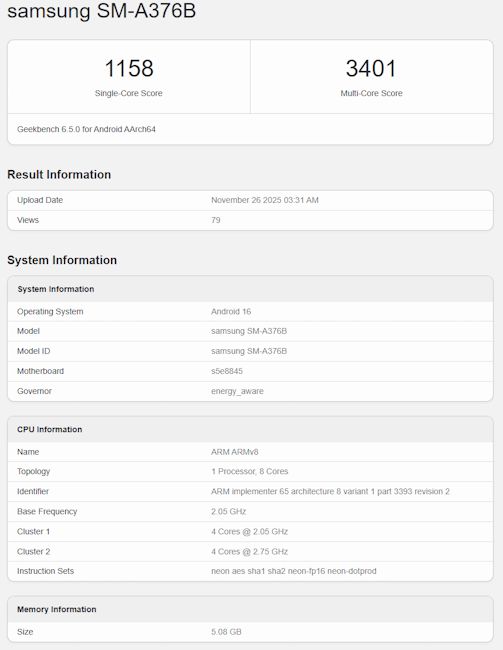Select the 'energy_aware' governor value
Screen dimensions: 503x650
(x=237, y=391)
